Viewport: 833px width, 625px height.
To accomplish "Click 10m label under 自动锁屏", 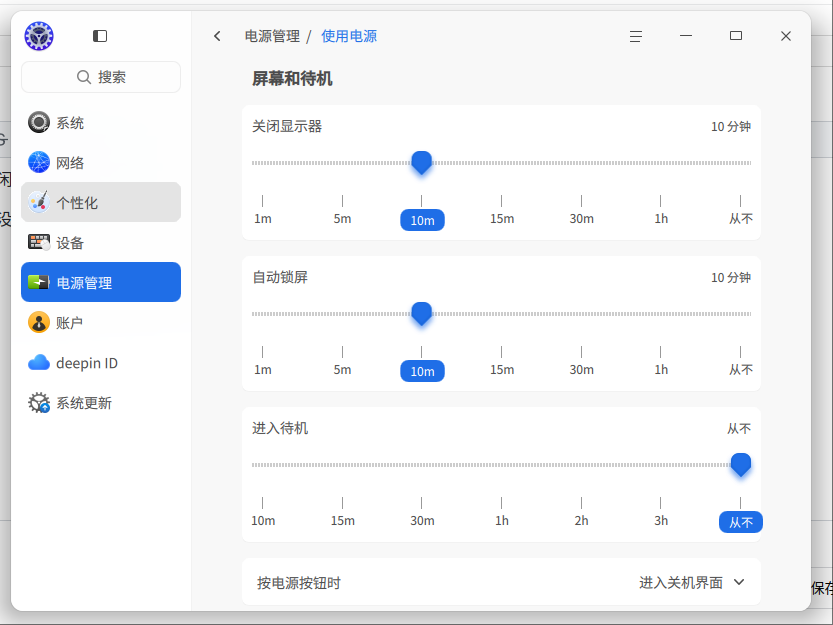I will (422, 371).
